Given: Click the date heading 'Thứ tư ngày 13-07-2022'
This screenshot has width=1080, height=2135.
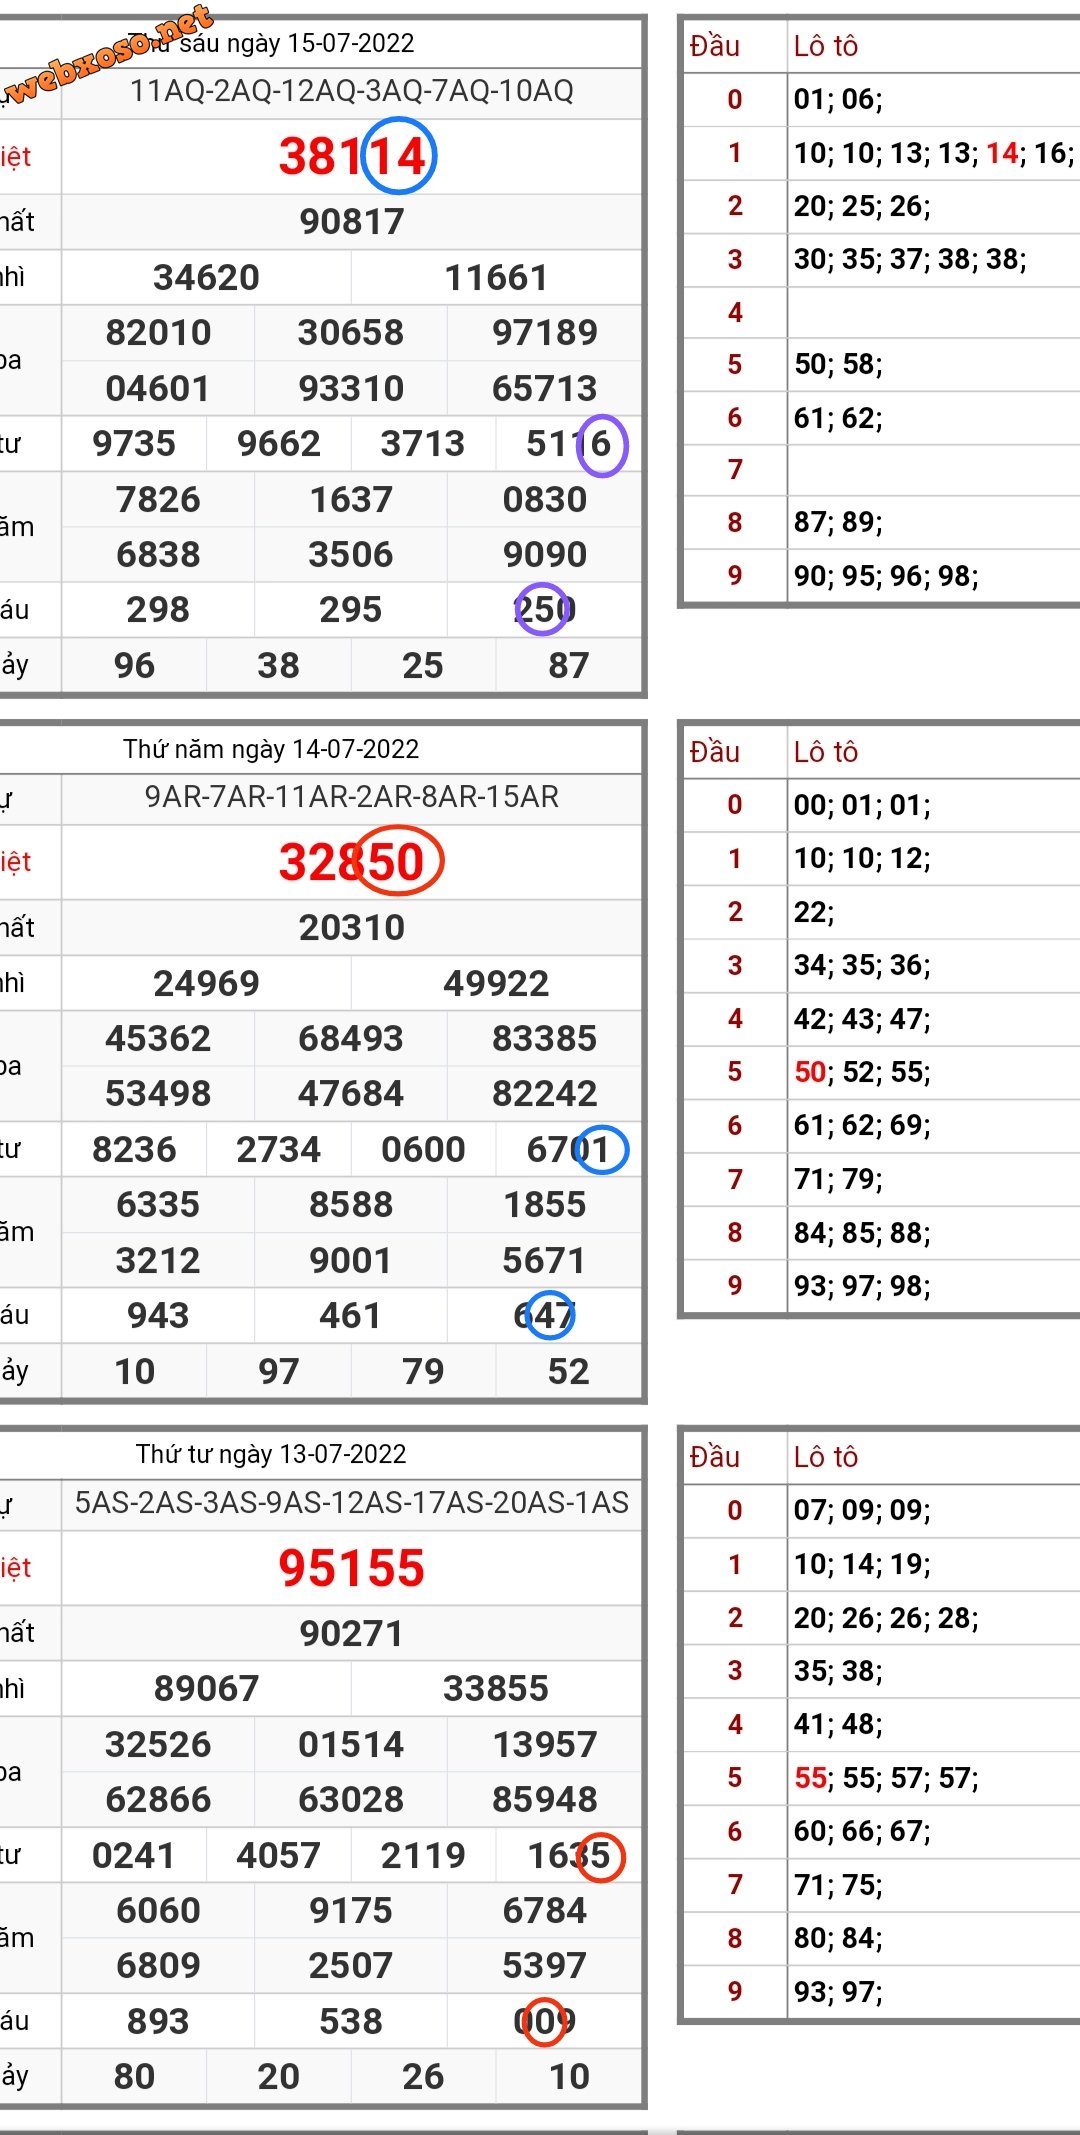Looking at the screenshot, I should (271, 1454).
